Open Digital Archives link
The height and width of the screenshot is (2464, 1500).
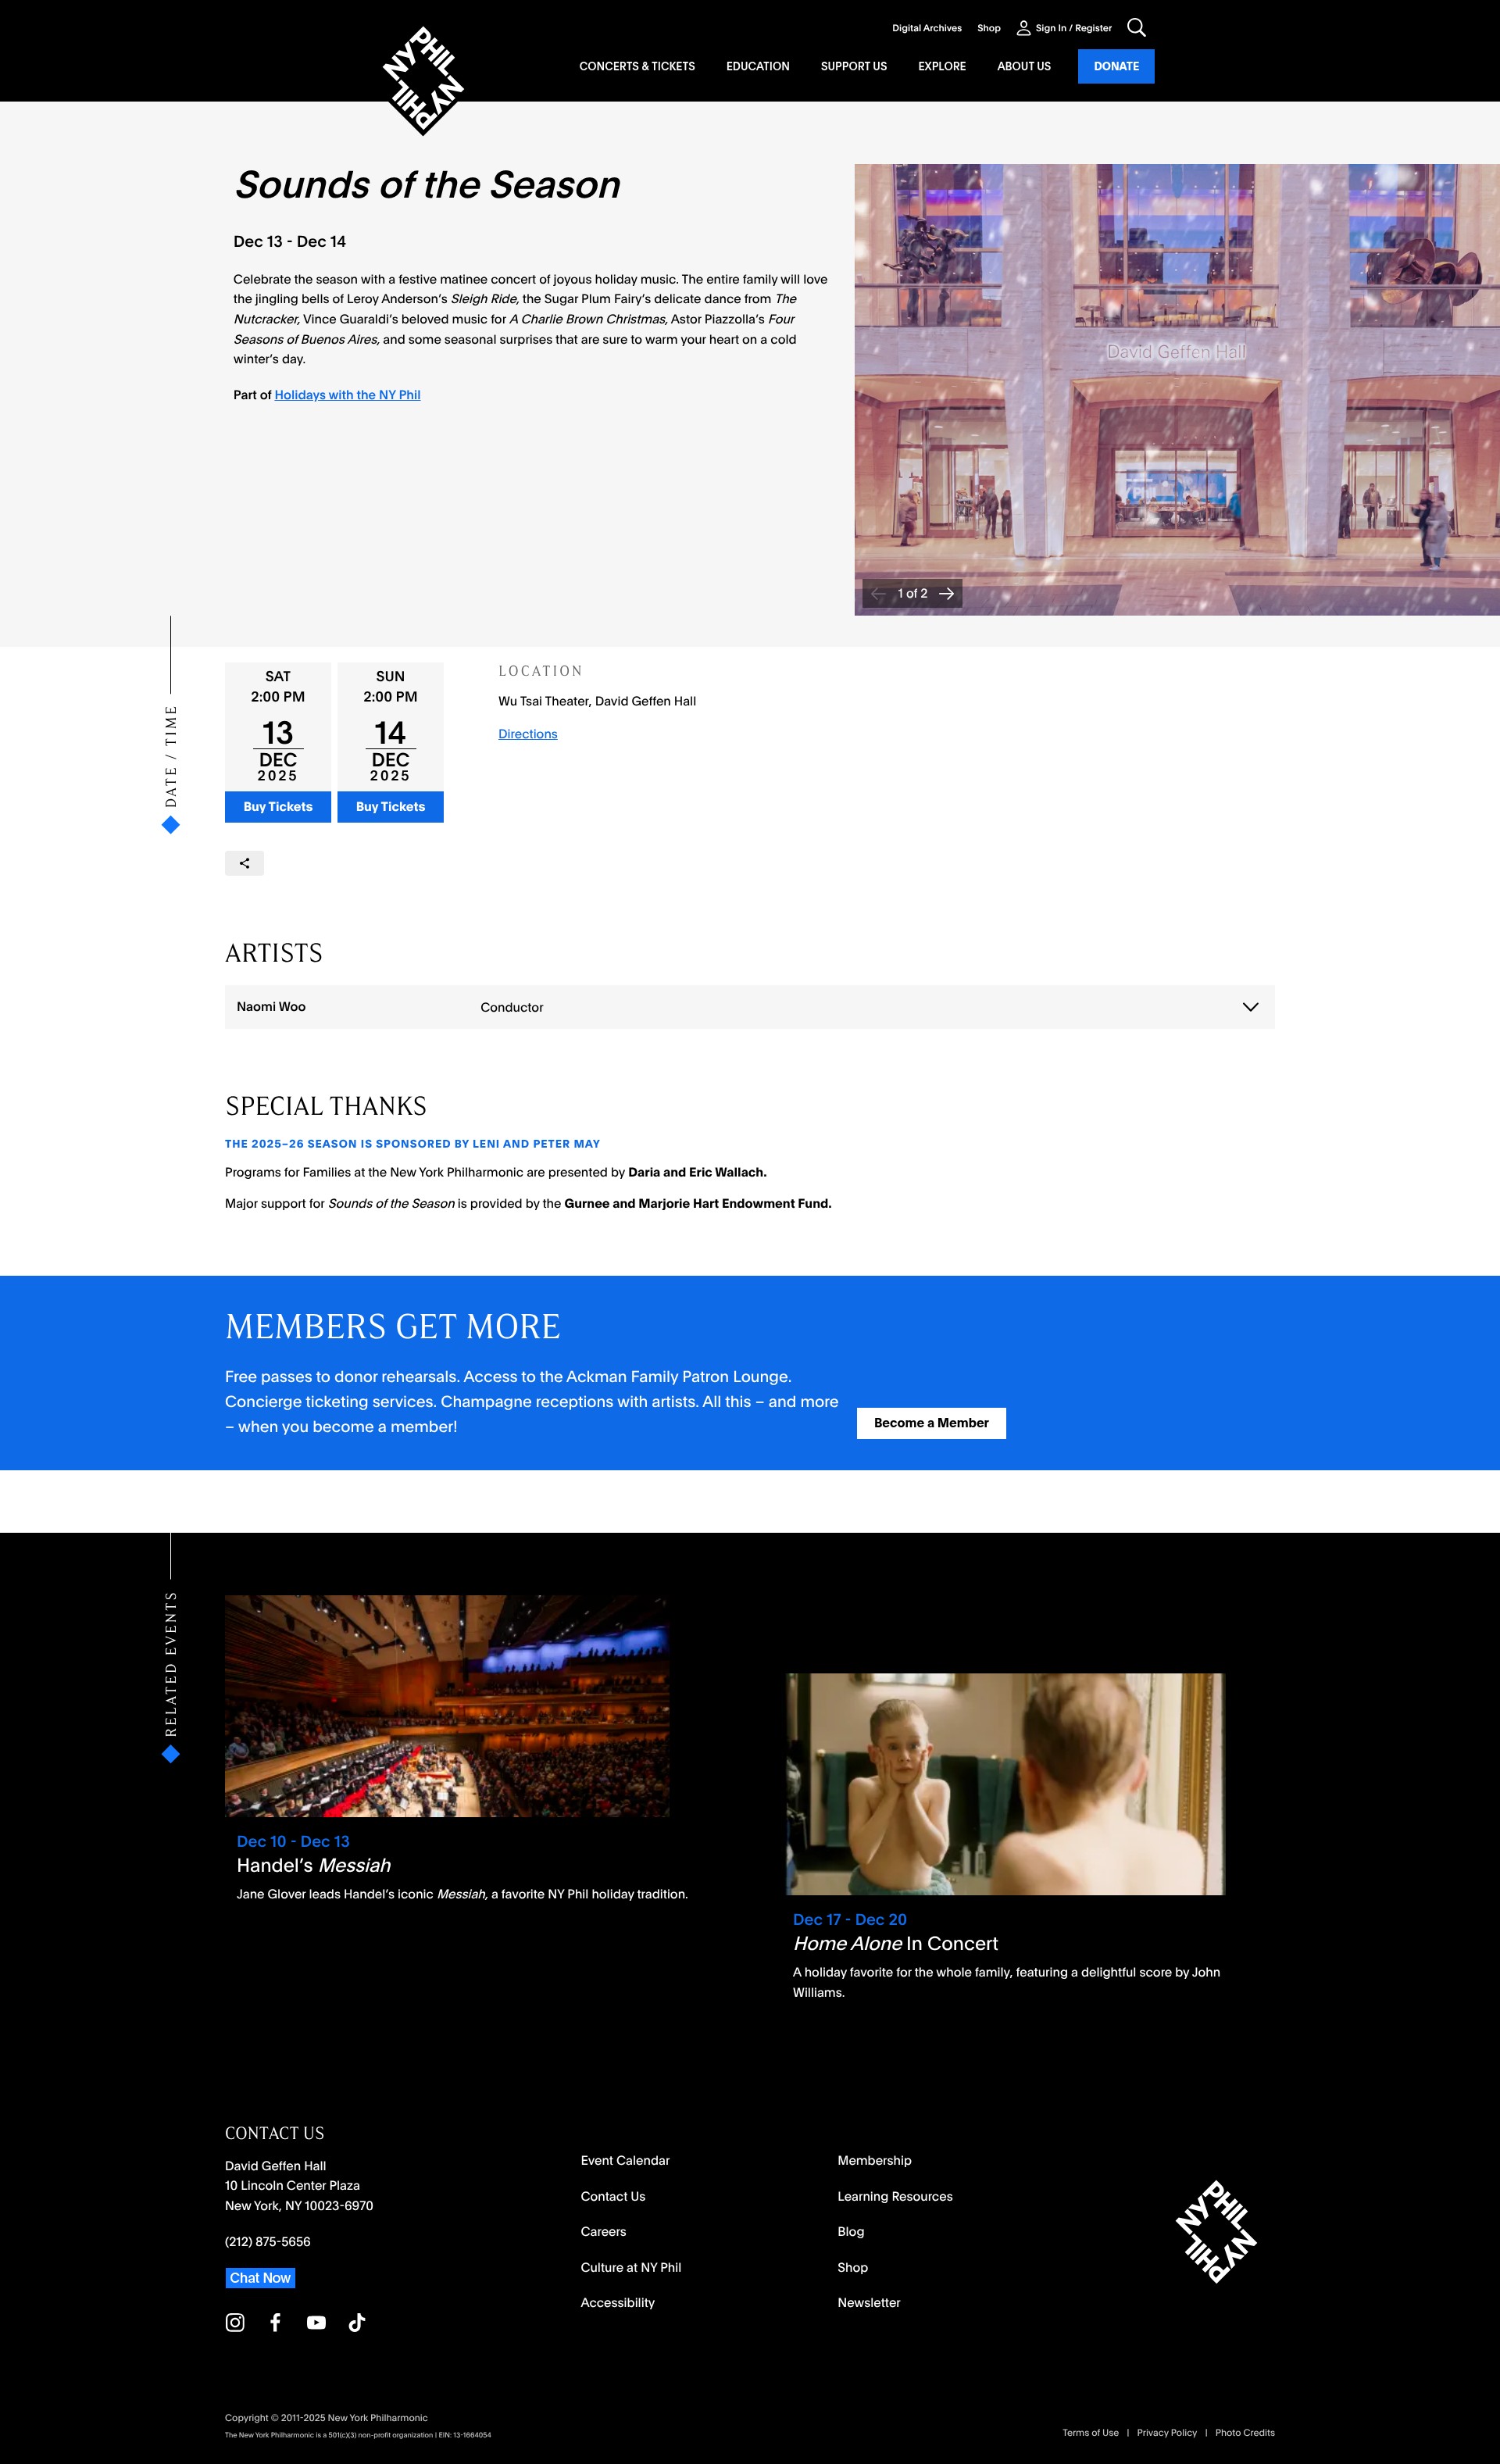coord(927,28)
